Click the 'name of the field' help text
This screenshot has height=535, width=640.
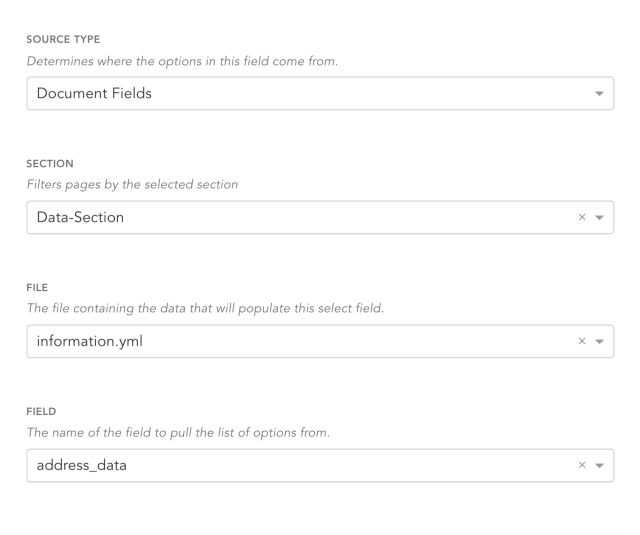tap(178, 432)
